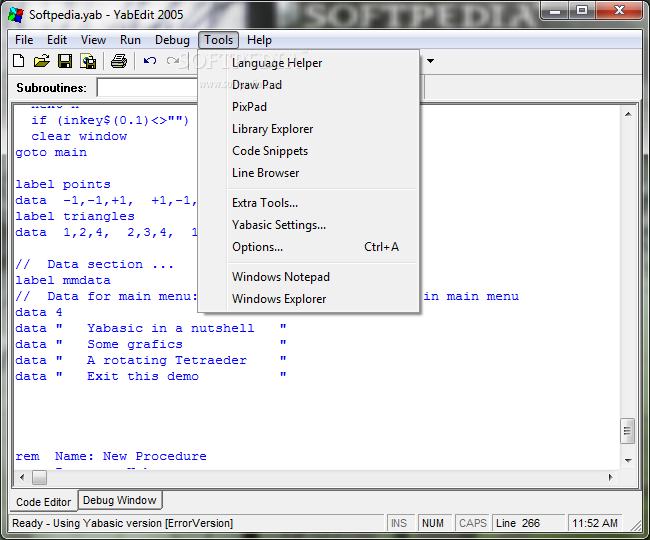
Task: Click the Save All toolbar icon
Action: pyautogui.click(x=88, y=61)
